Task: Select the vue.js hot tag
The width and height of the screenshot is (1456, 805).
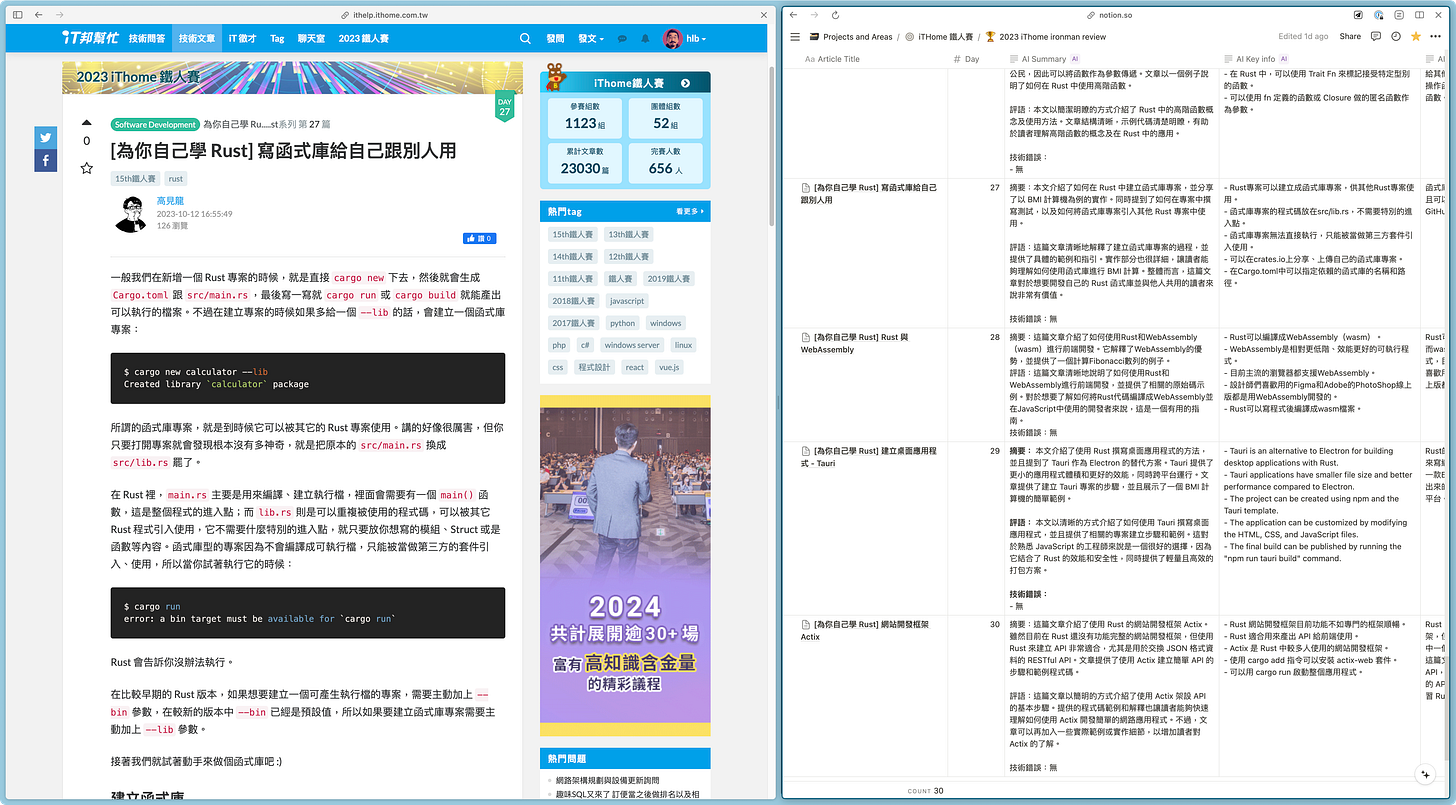Action: 669,367
